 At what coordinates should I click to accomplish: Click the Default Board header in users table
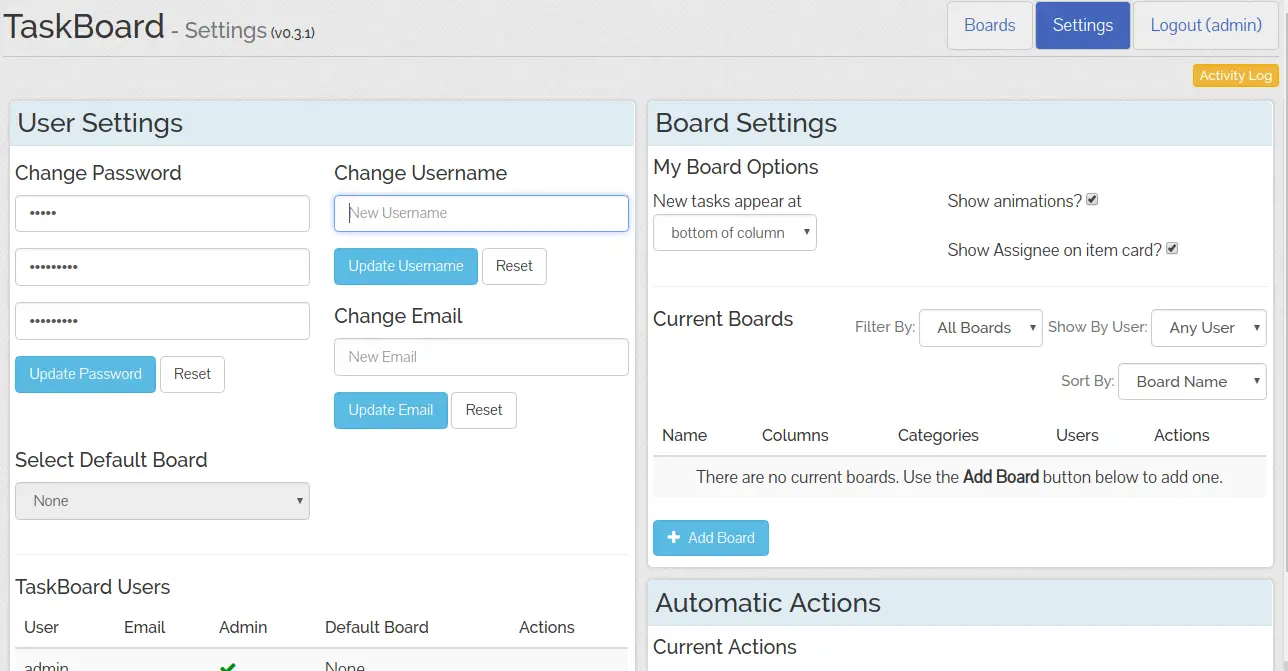pyautogui.click(x=376, y=627)
